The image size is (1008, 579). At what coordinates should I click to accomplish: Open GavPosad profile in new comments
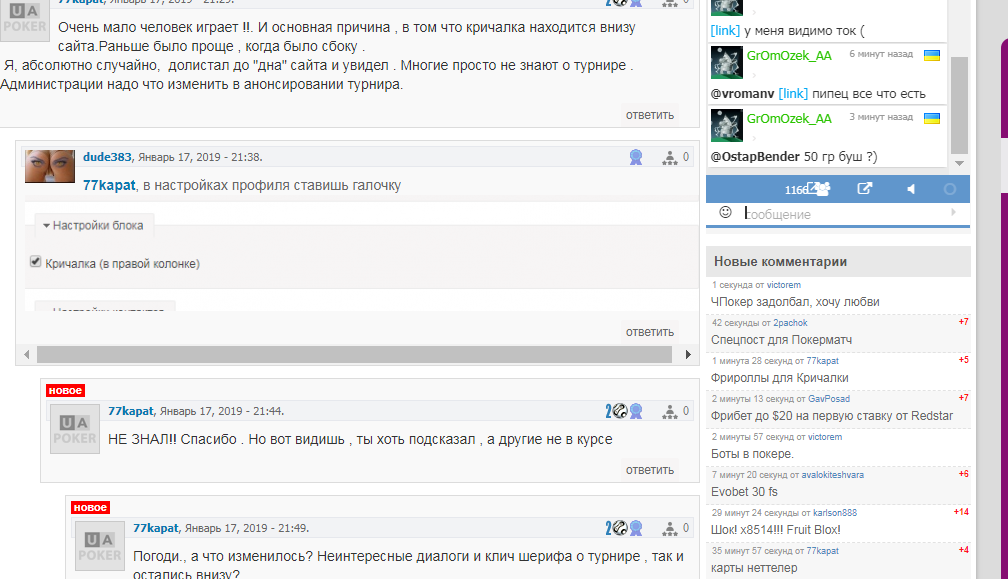click(x=829, y=398)
